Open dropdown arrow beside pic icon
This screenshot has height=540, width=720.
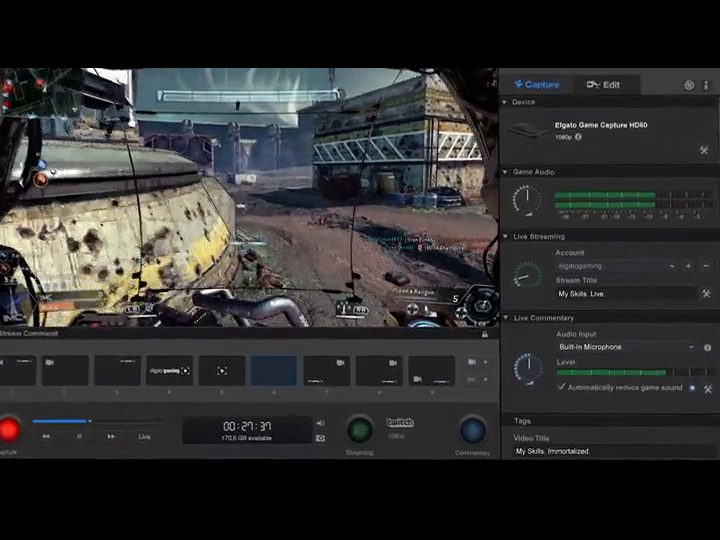486,379
